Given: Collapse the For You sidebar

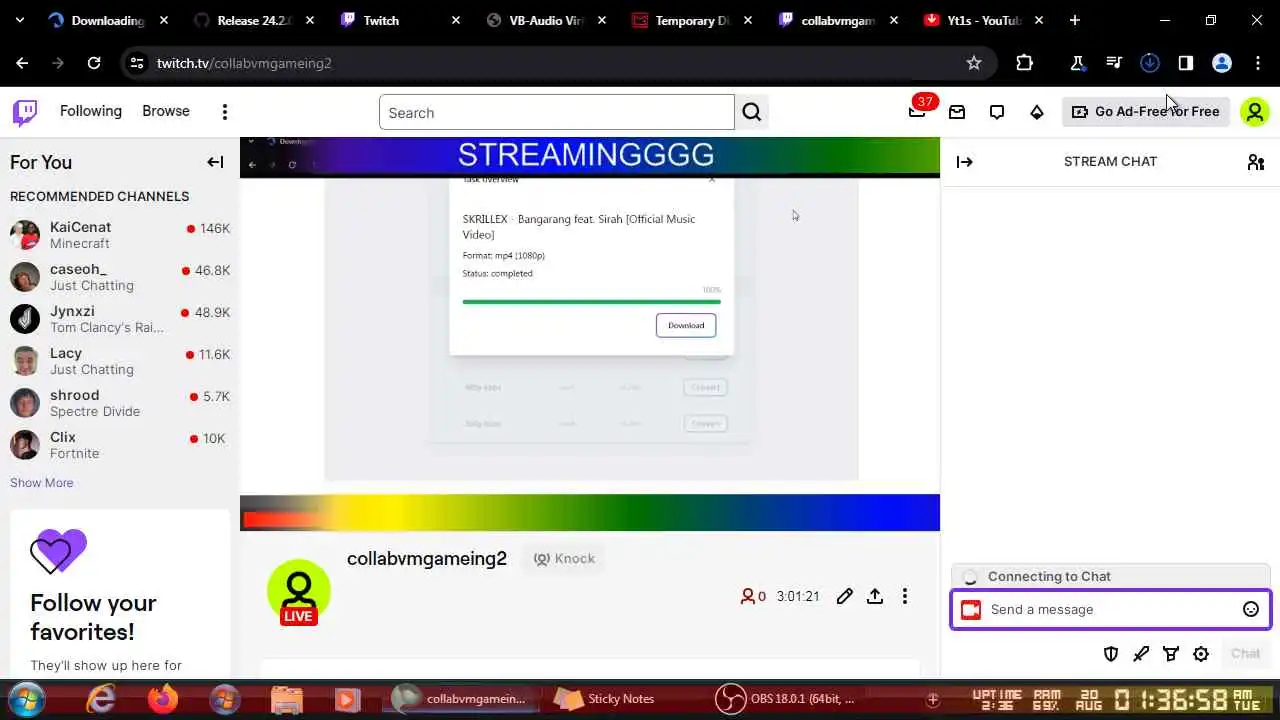Looking at the screenshot, I should click(x=215, y=162).
